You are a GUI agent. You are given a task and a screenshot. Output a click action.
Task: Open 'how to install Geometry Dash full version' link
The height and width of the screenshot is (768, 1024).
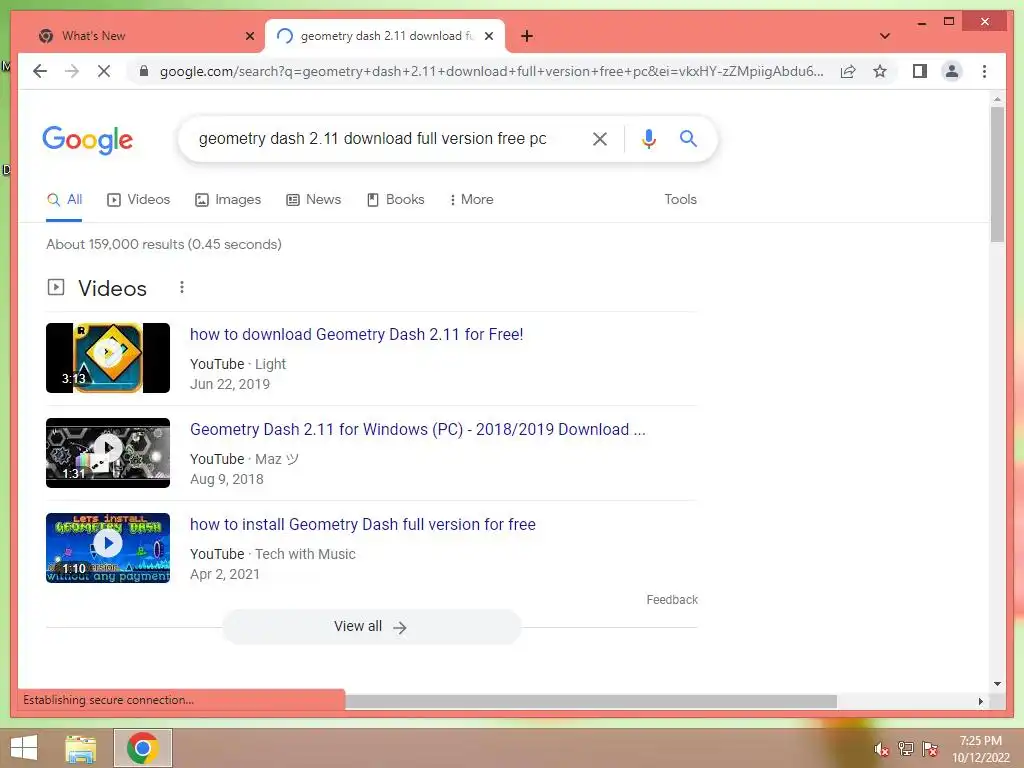point(363,524)
